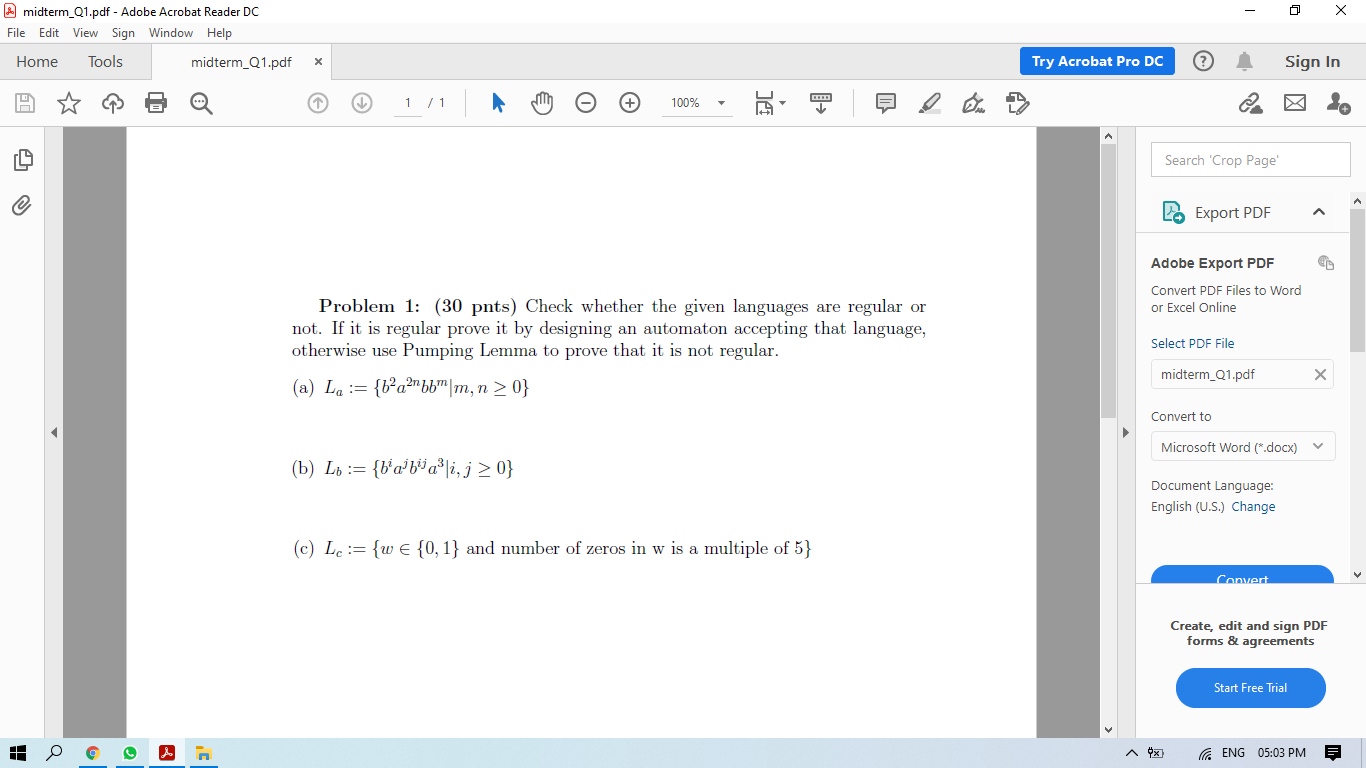Screen dimensions: 1366x768
Task: Open the Highlight text tool
Action: (929, 103)
